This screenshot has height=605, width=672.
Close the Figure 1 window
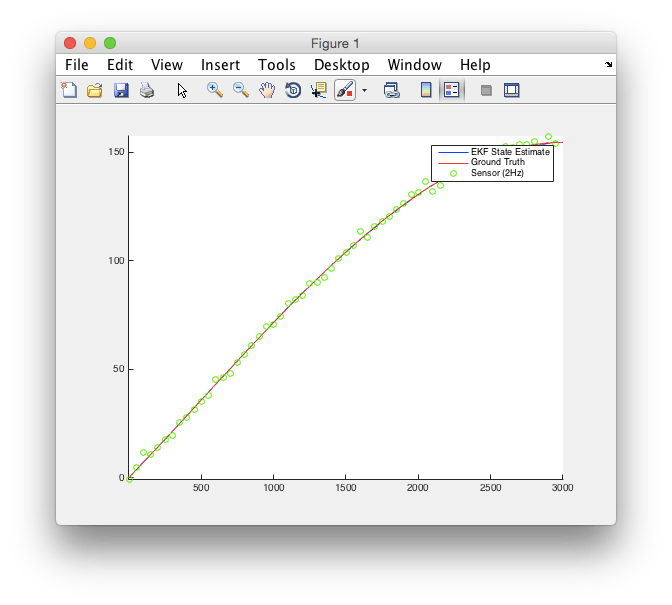tap(70, 43)
